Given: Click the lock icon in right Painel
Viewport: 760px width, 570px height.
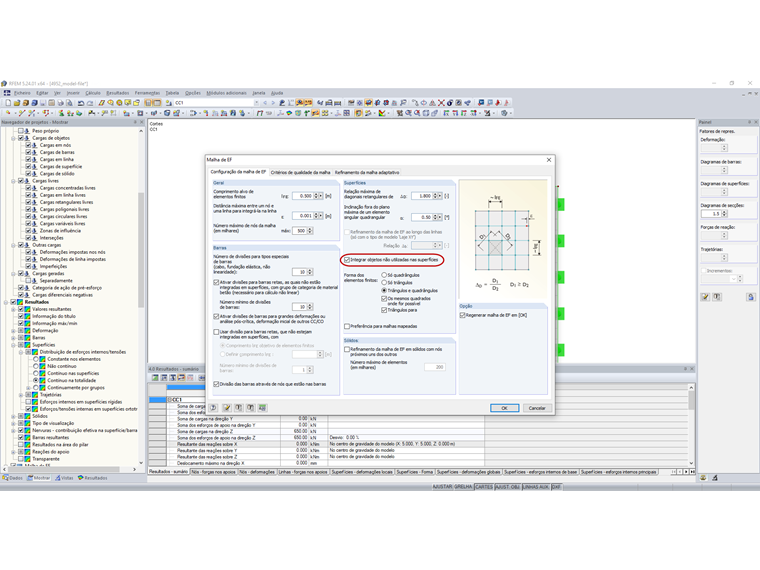Looking at the screenshot, I should tap(750, 297).
